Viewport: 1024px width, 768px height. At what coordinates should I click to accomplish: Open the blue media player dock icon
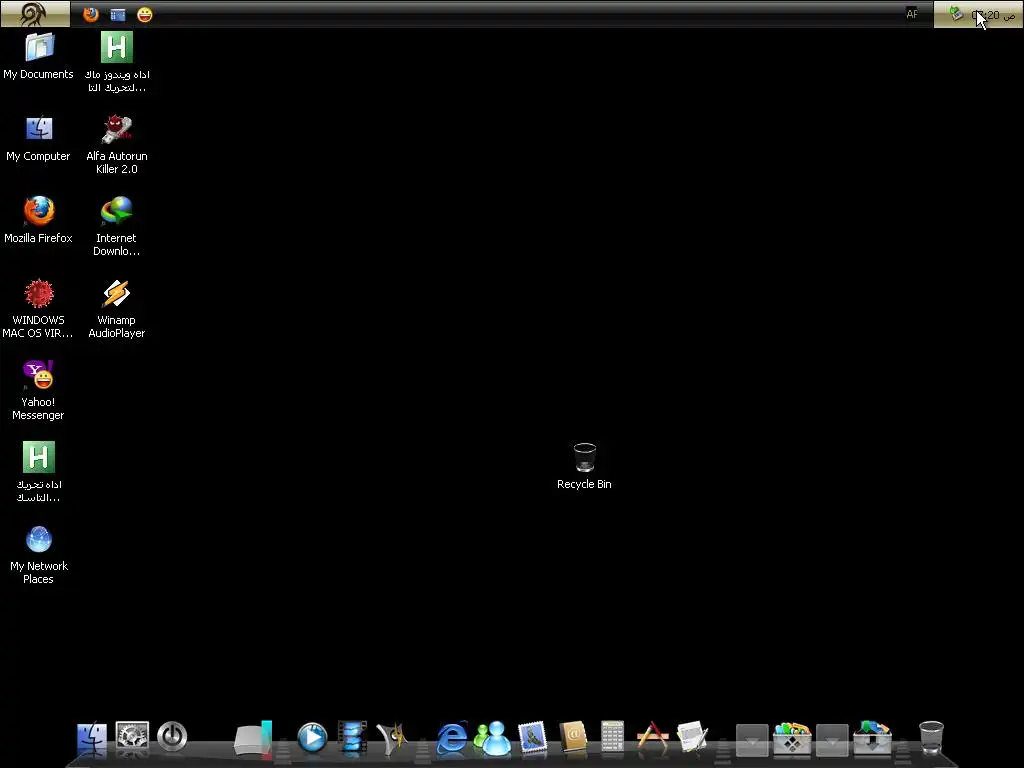[312, 737]
